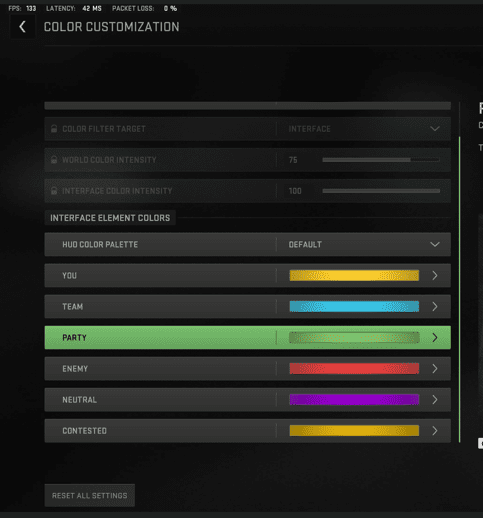Click the chevron on the Contested row

(x=435, y=431)
